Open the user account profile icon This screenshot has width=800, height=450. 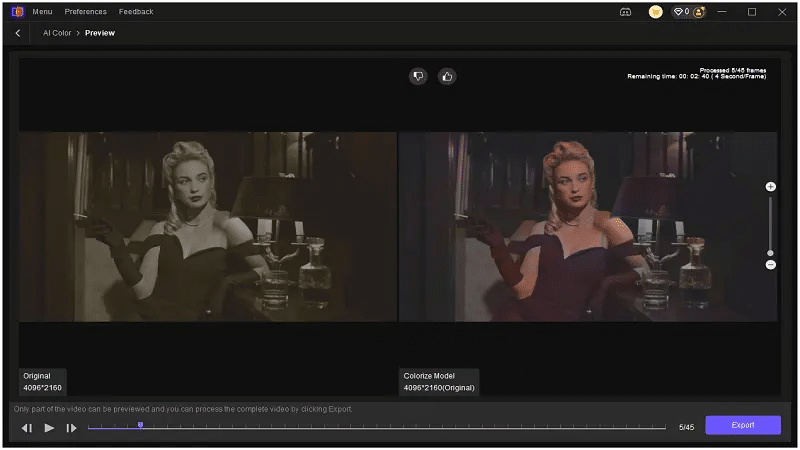pyautogui.click(x=699, y=12)
